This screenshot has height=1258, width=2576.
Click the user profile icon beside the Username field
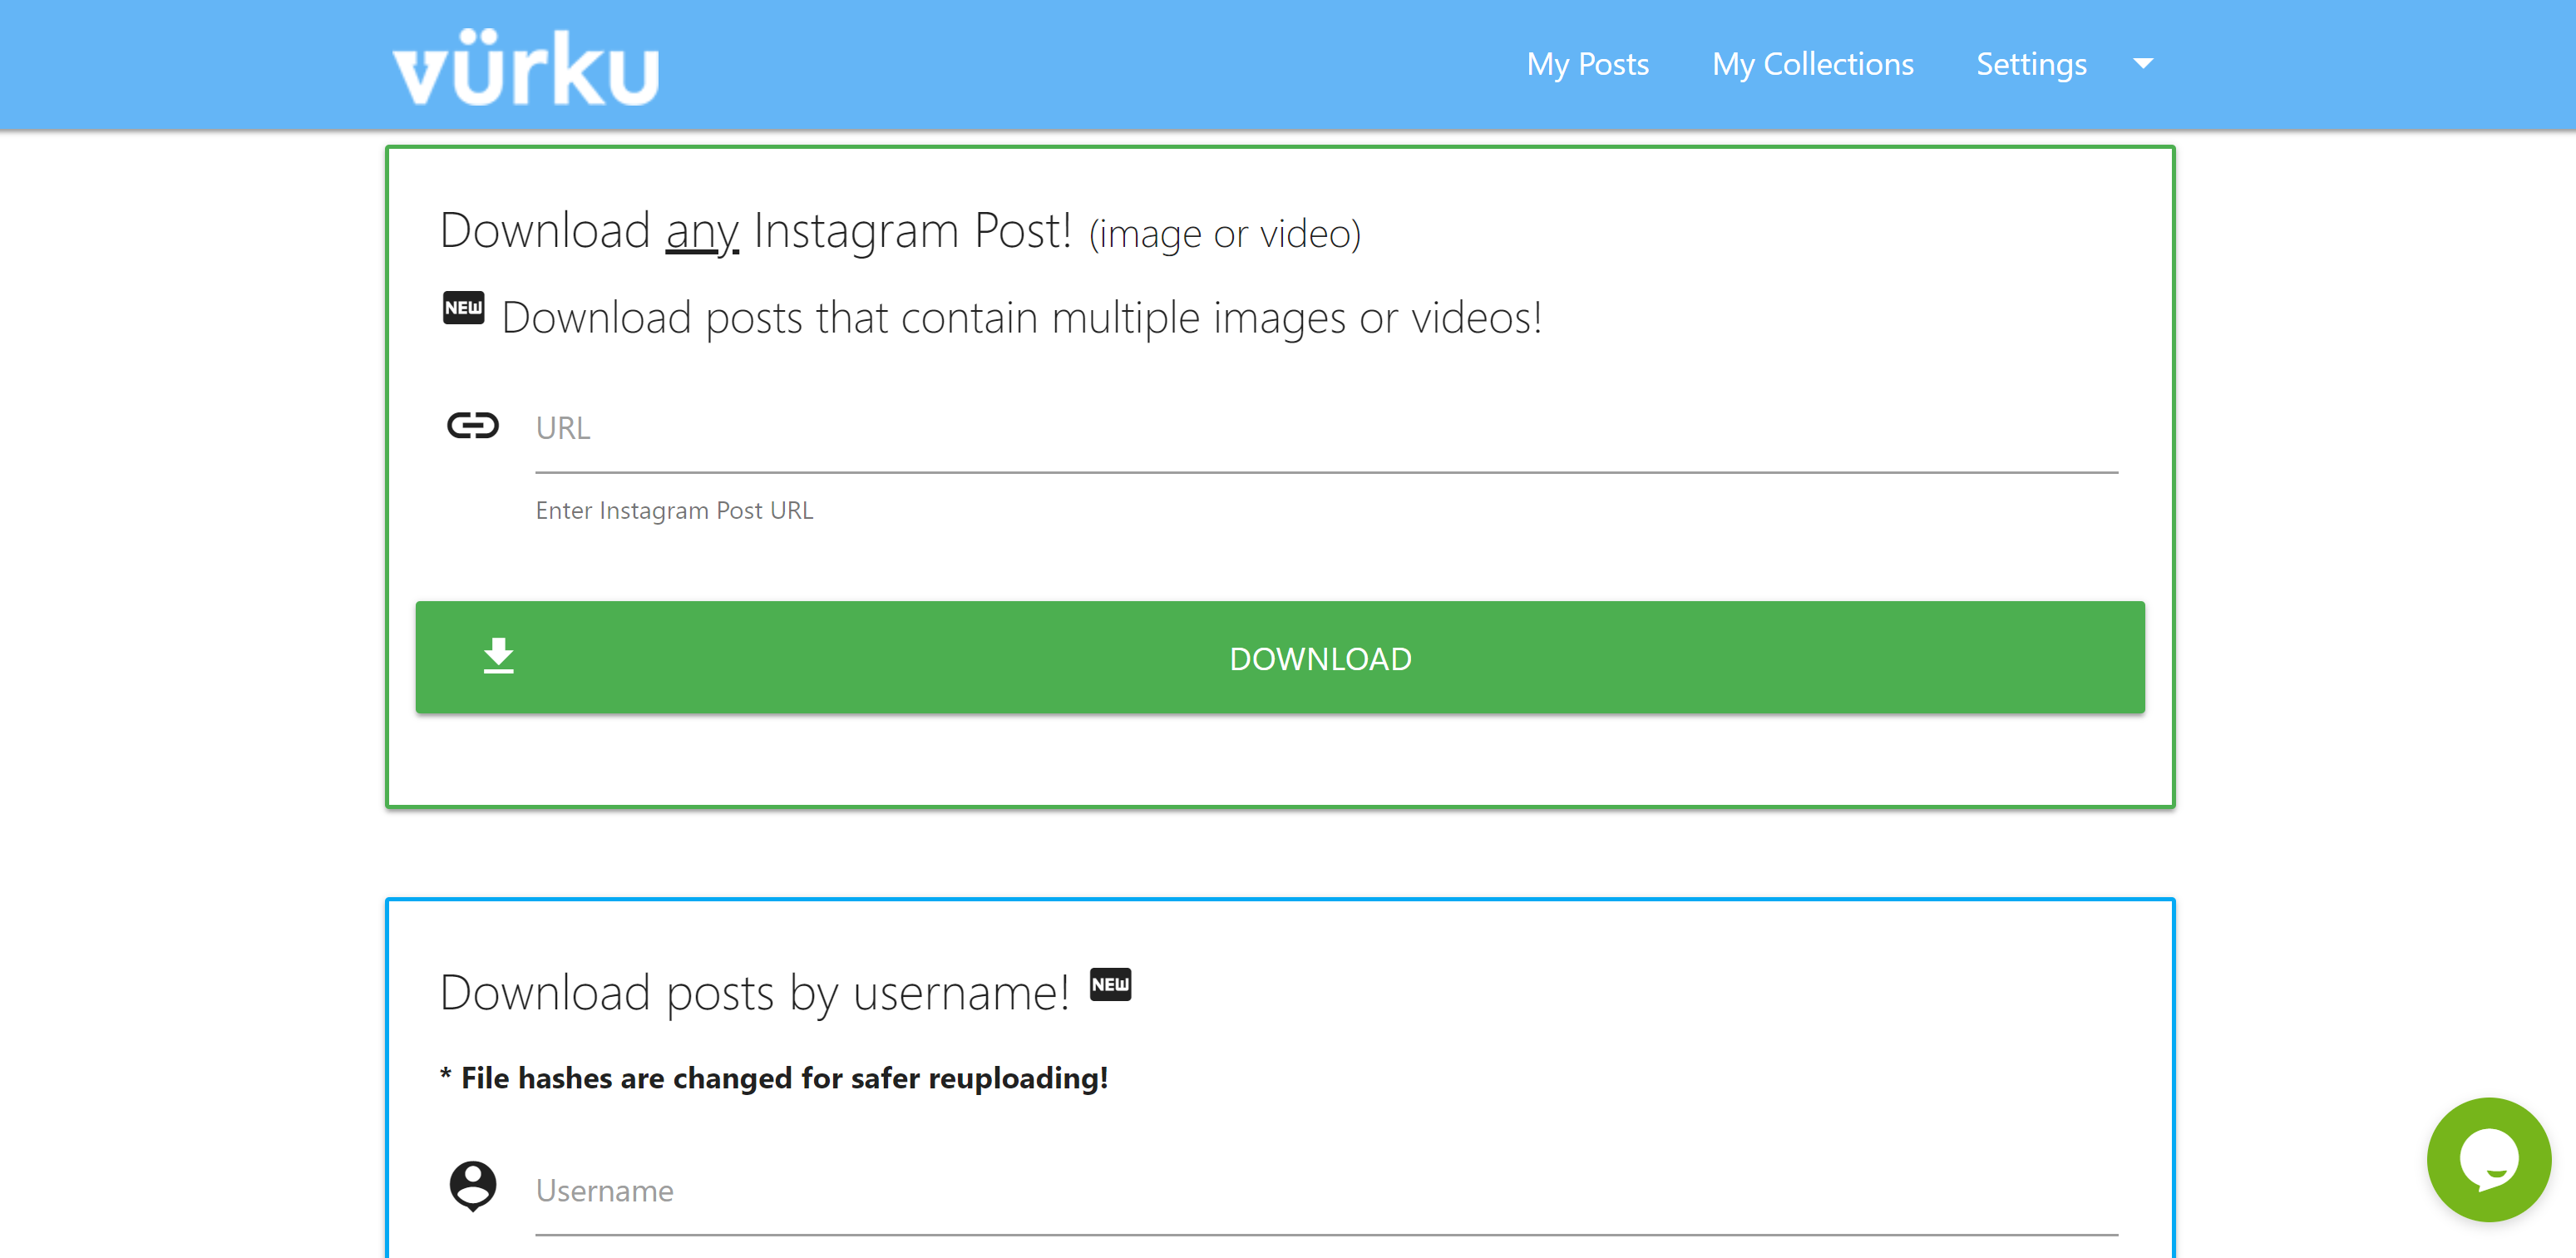tap(472, 1186)
